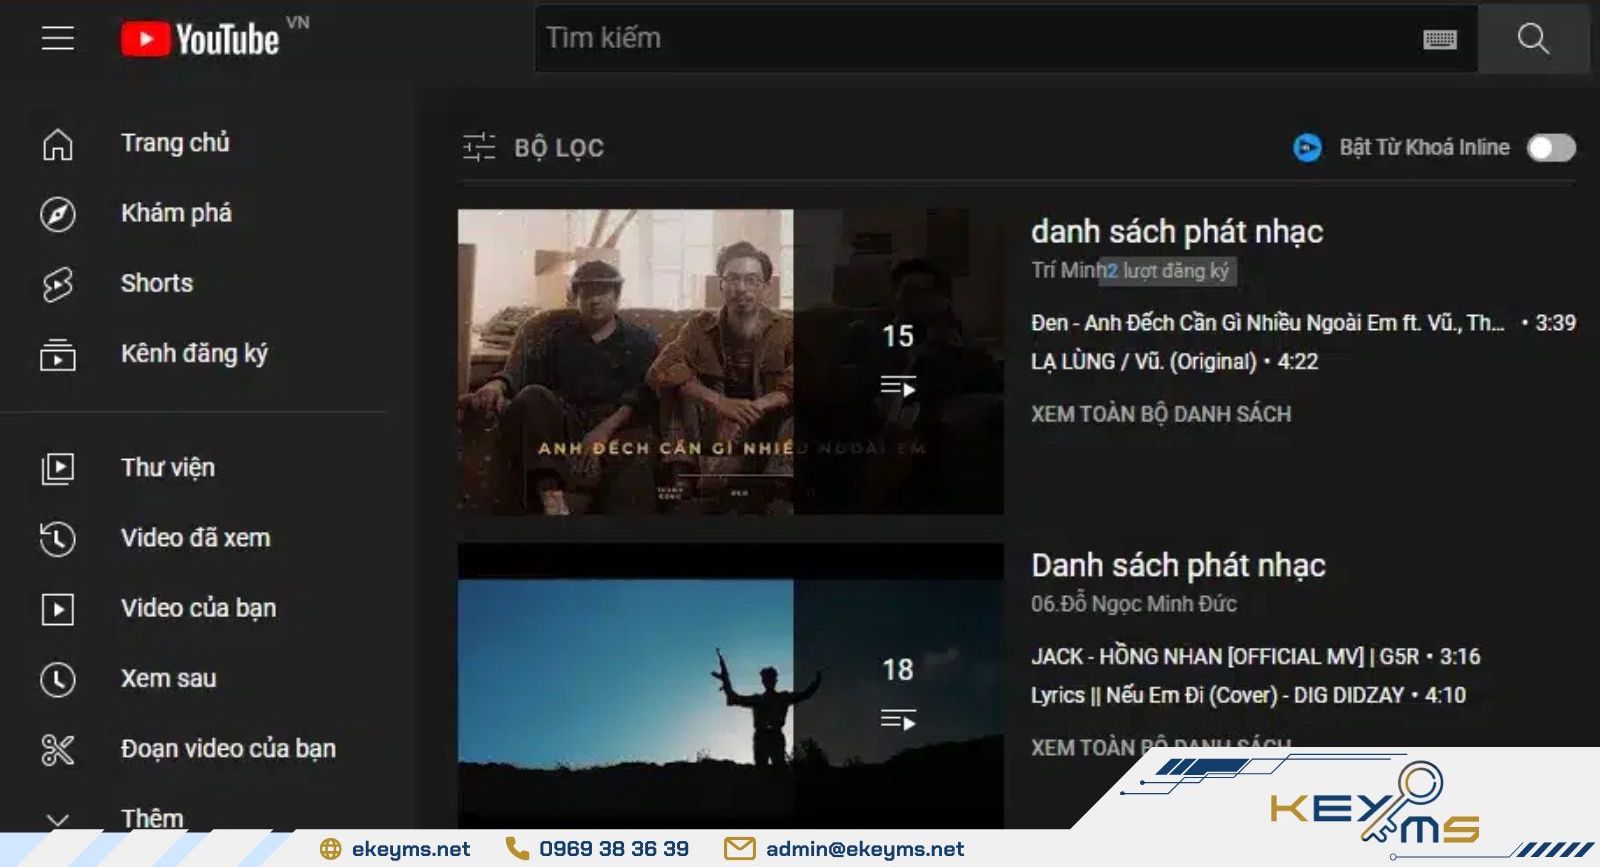Select Shorts menu label
The image size is (1600, 867).
(157, 283)
